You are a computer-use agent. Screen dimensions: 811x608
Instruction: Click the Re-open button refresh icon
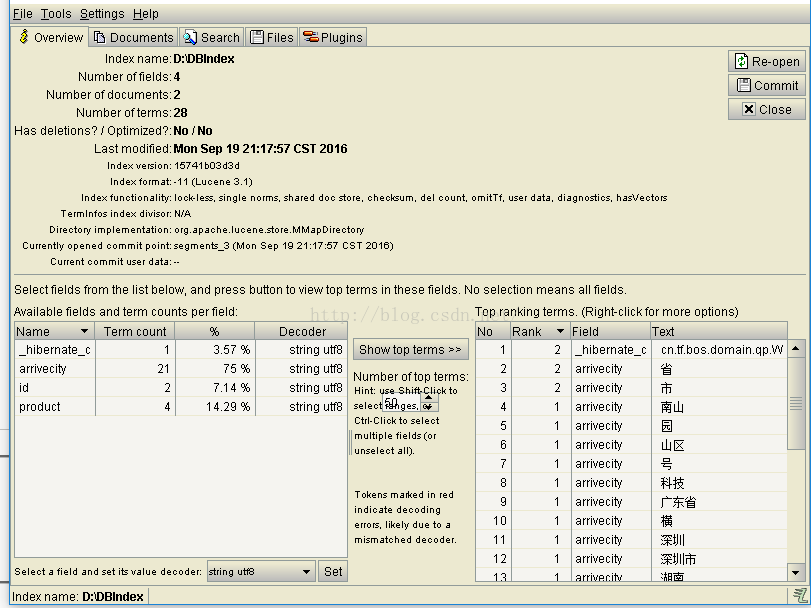click(x=741, y=61)
